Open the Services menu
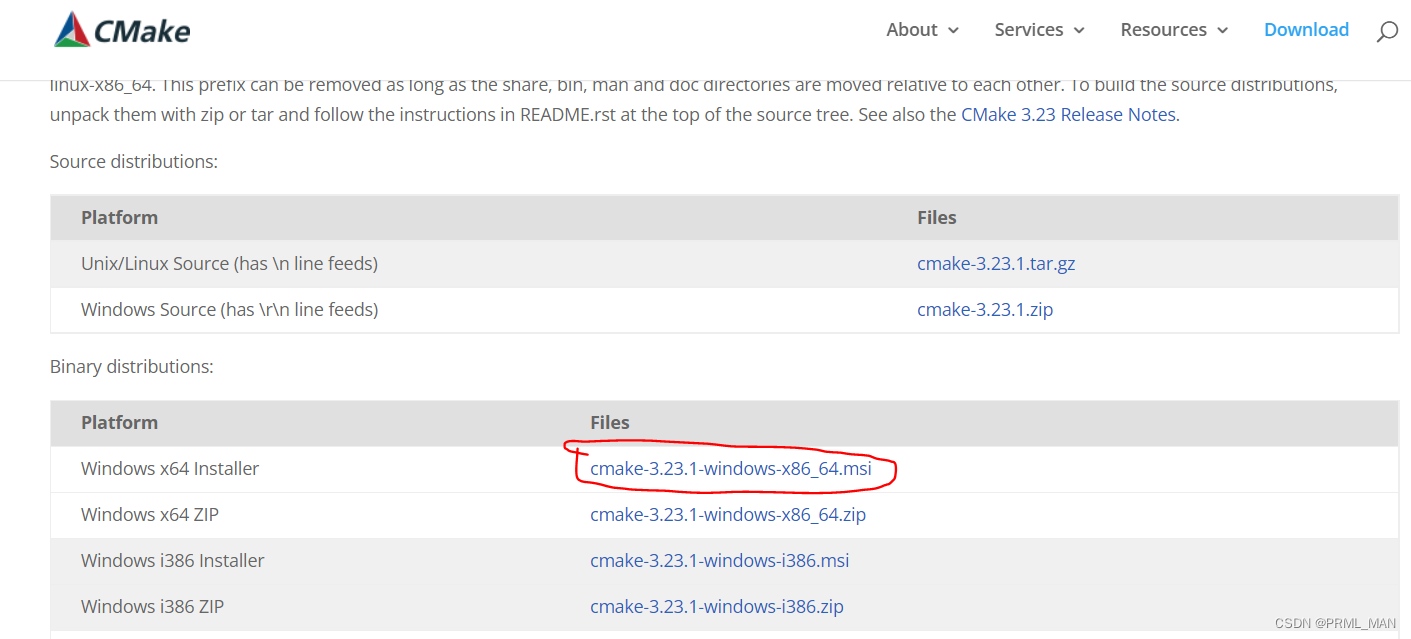Image resolution: width=1411 pixels, height=639 pixels. coord(1029,30)
